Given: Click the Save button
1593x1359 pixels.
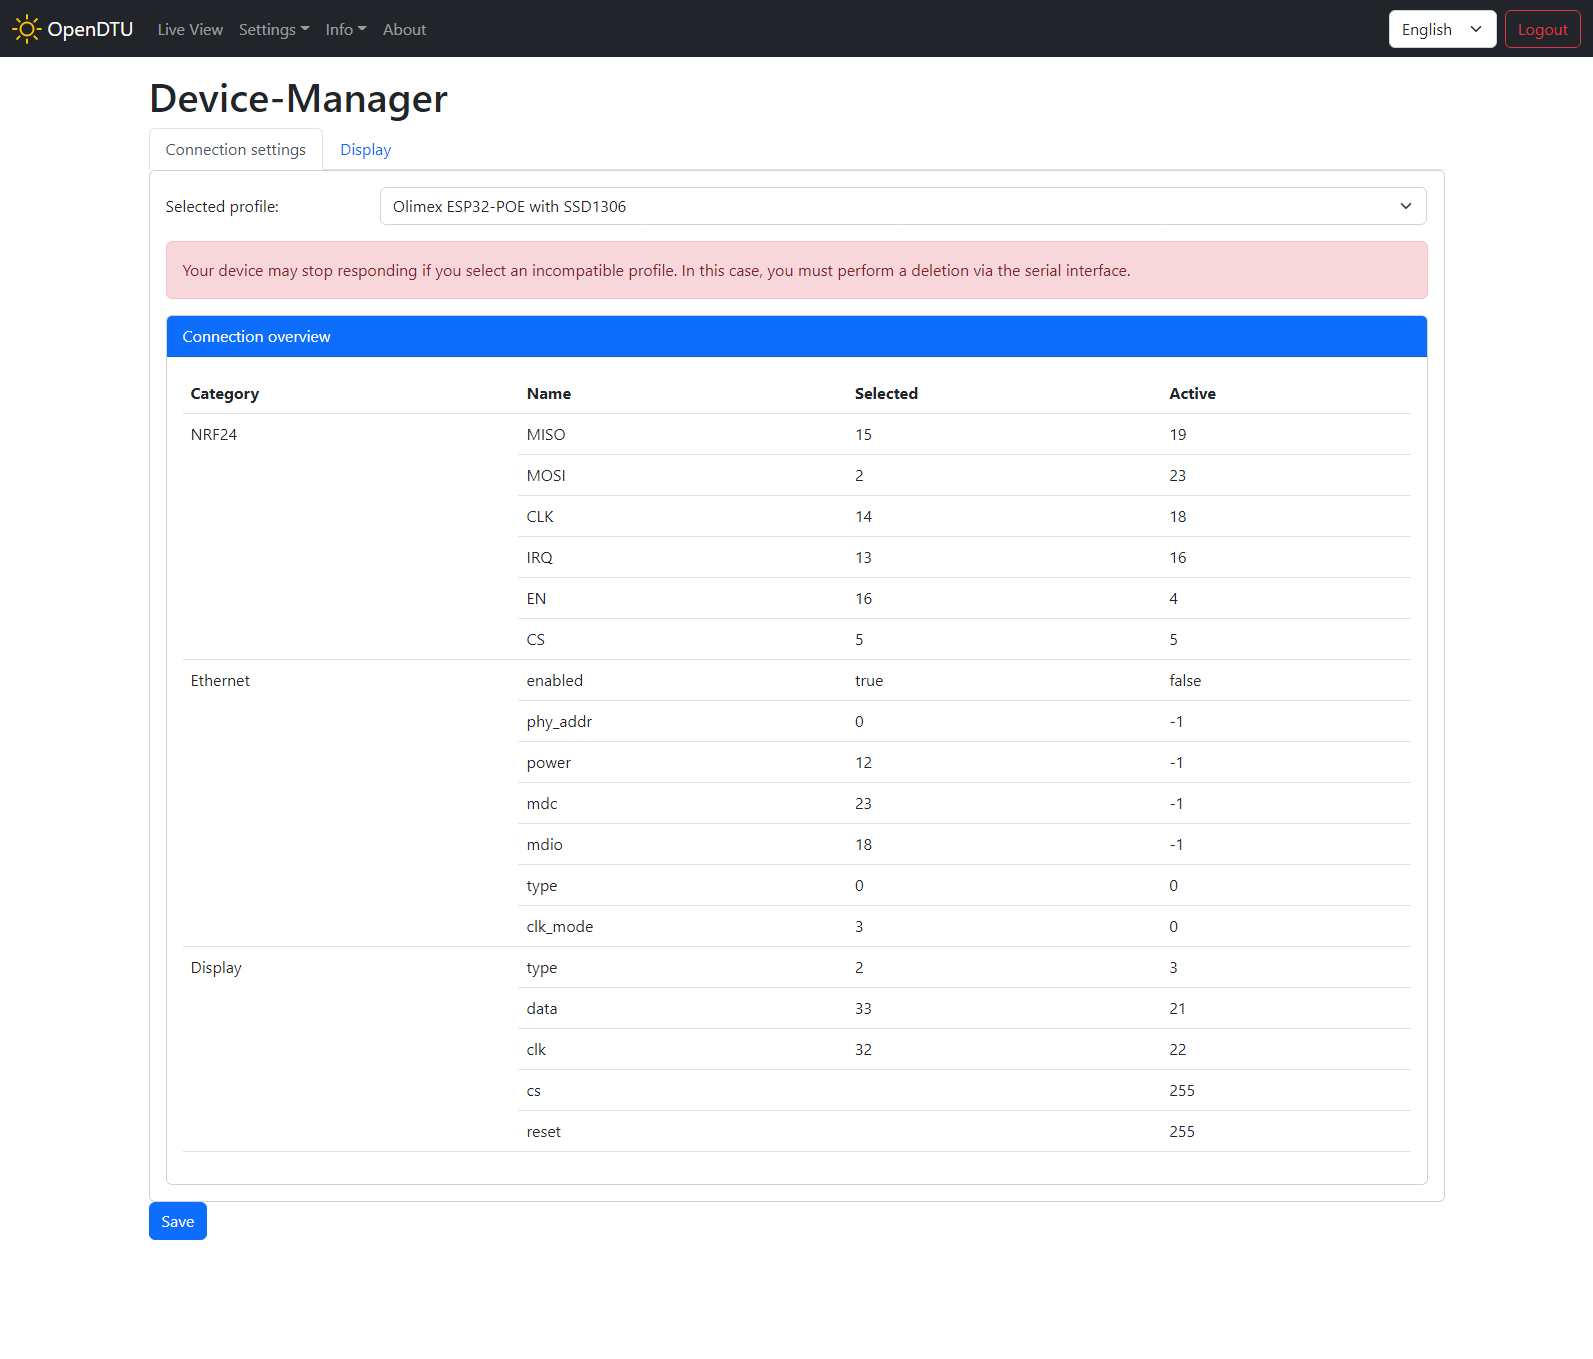Looking at the screenshot, I should [177, 1221].
